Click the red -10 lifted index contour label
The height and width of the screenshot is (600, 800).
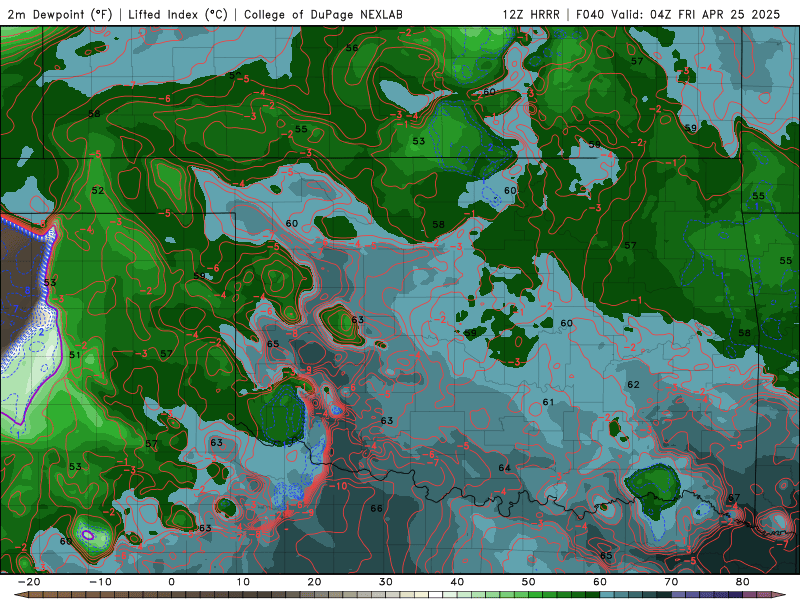tap(338, 486)
